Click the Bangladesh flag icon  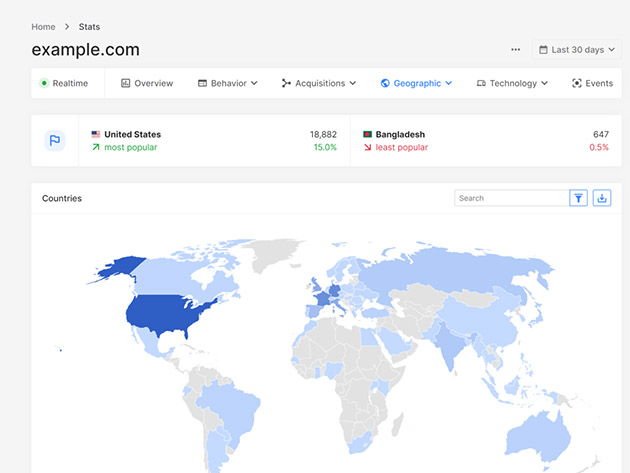(x=367, y=134)
